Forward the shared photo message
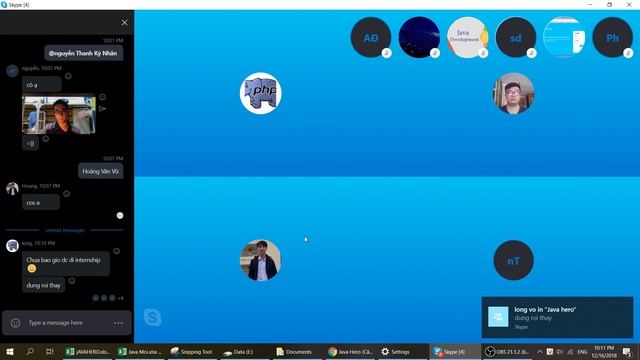The height and width of the screenshot is (360, 640). pos(102,109)
